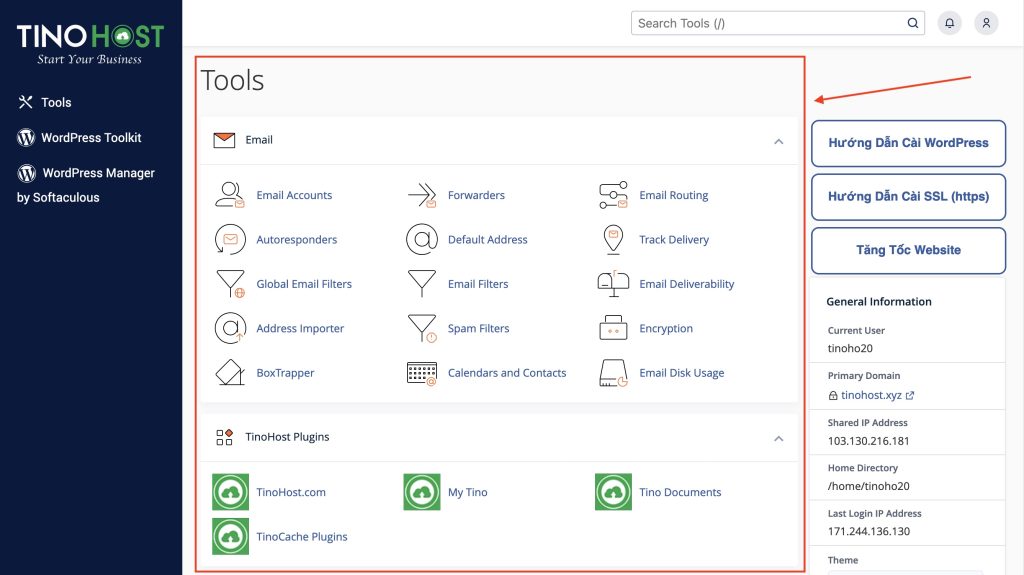This screenshot has width=1024, height=575.
Task: Click the search magnifier icon
Action: point(913,23)
